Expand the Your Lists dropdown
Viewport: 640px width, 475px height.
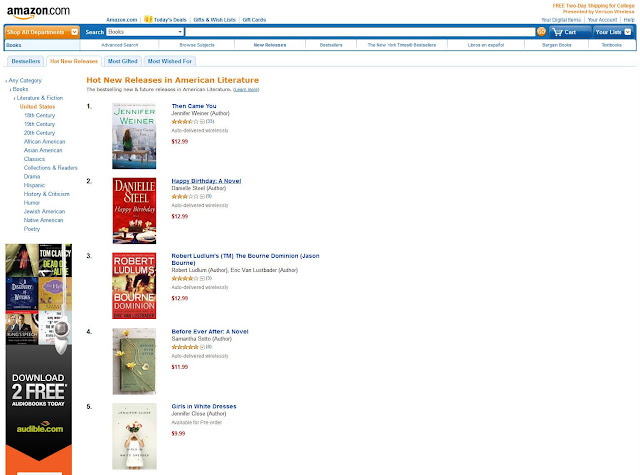click(x=627, y=32)
